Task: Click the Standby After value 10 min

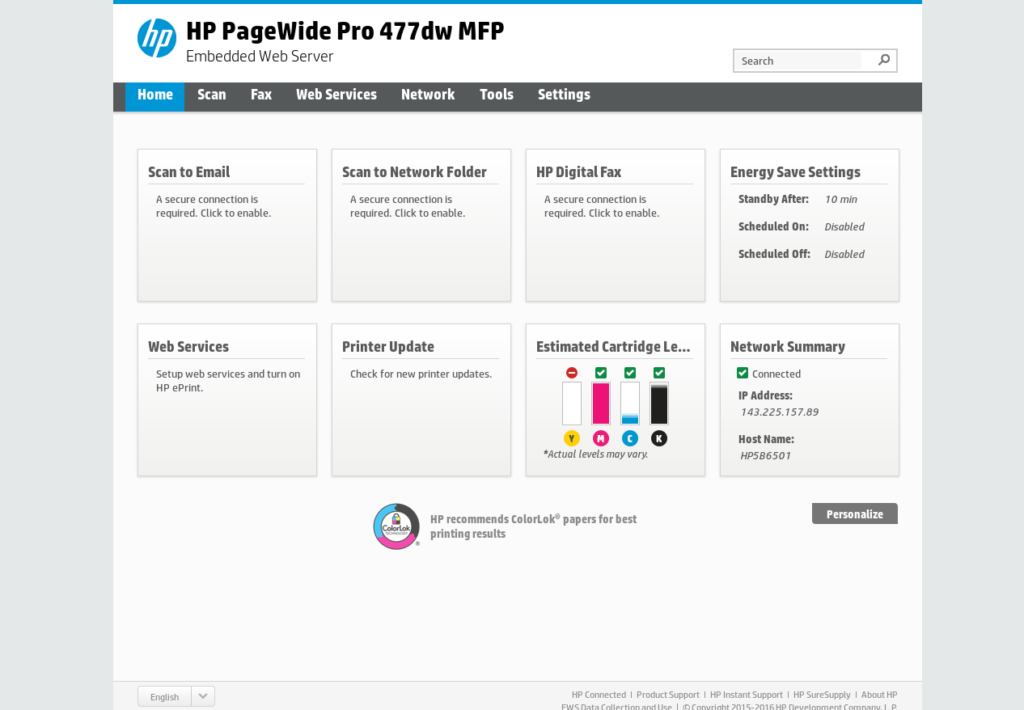Action: [841, 199]
